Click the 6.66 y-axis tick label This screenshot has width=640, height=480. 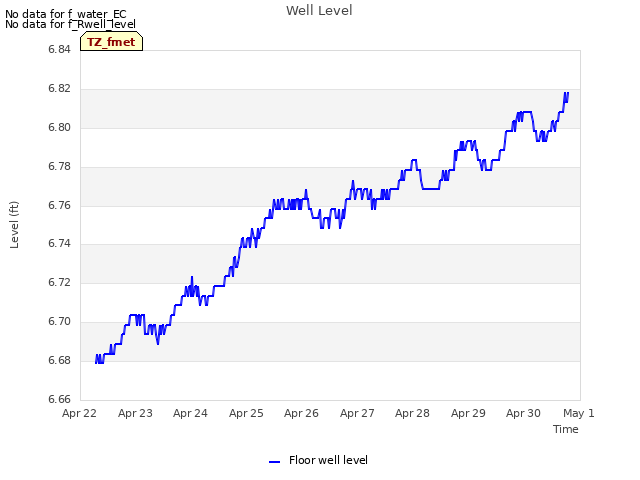tap(60, 399)
